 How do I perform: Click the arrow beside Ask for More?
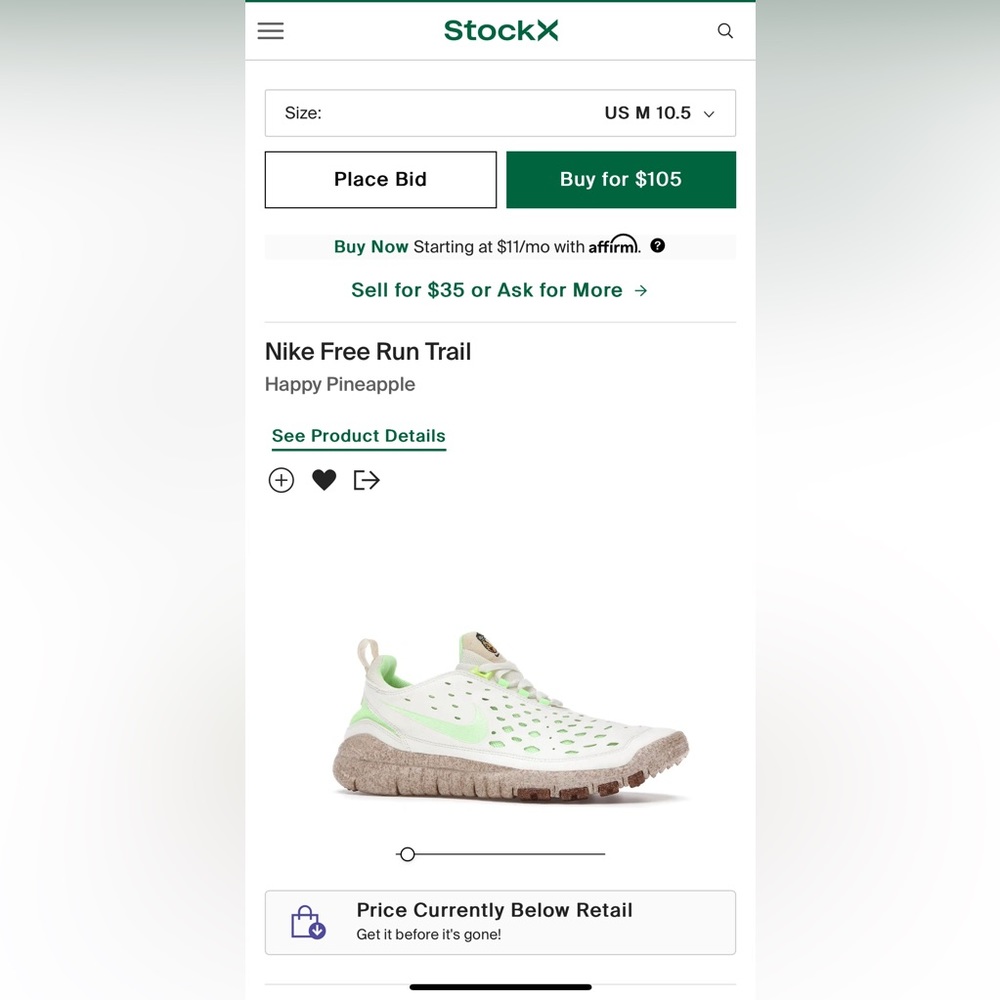click(x=641, y=290)
